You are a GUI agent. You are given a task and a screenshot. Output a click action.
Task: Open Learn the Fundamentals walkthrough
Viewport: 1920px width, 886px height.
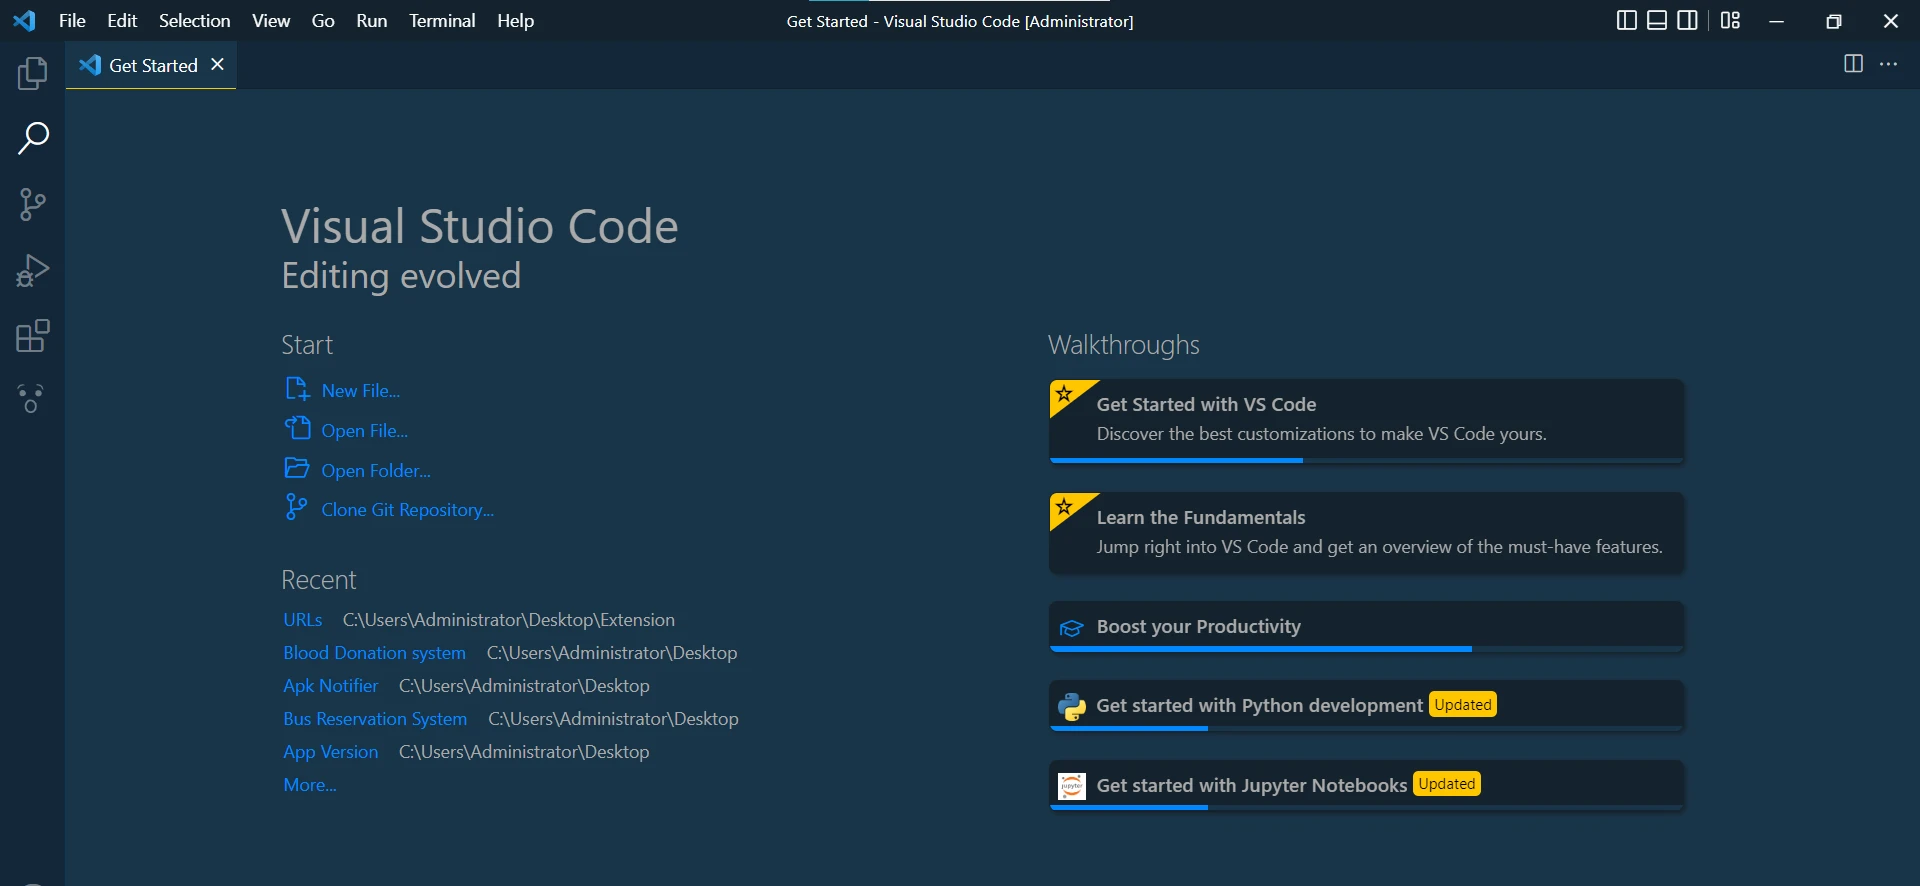pos(1366,533)
